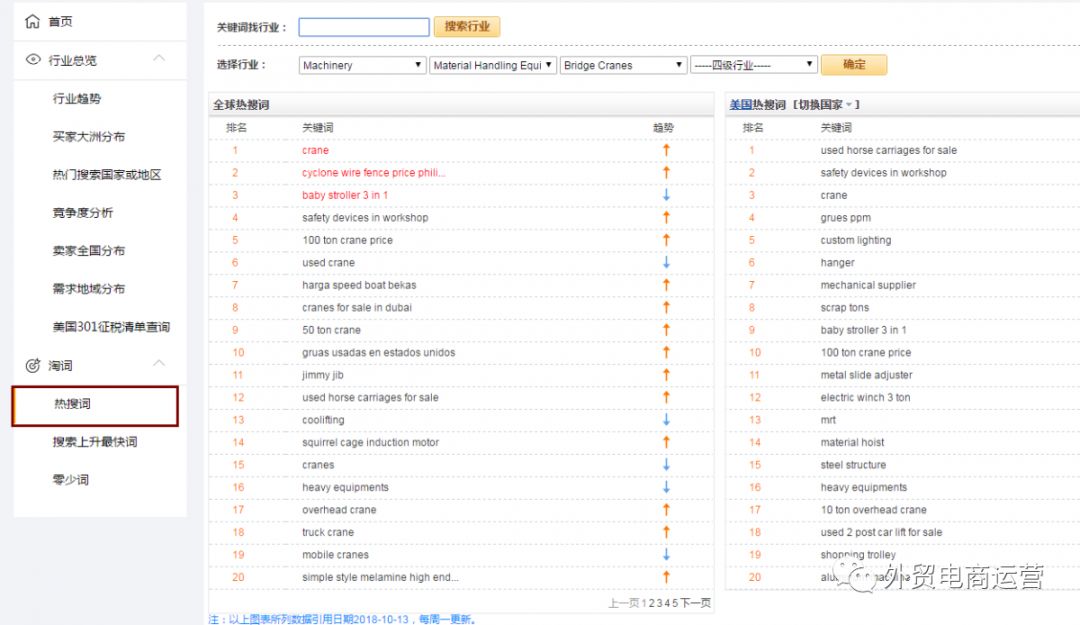Open the Material Handling Equi dropdown
This screenshot has width=1080, height=625.
coord(493,65)
